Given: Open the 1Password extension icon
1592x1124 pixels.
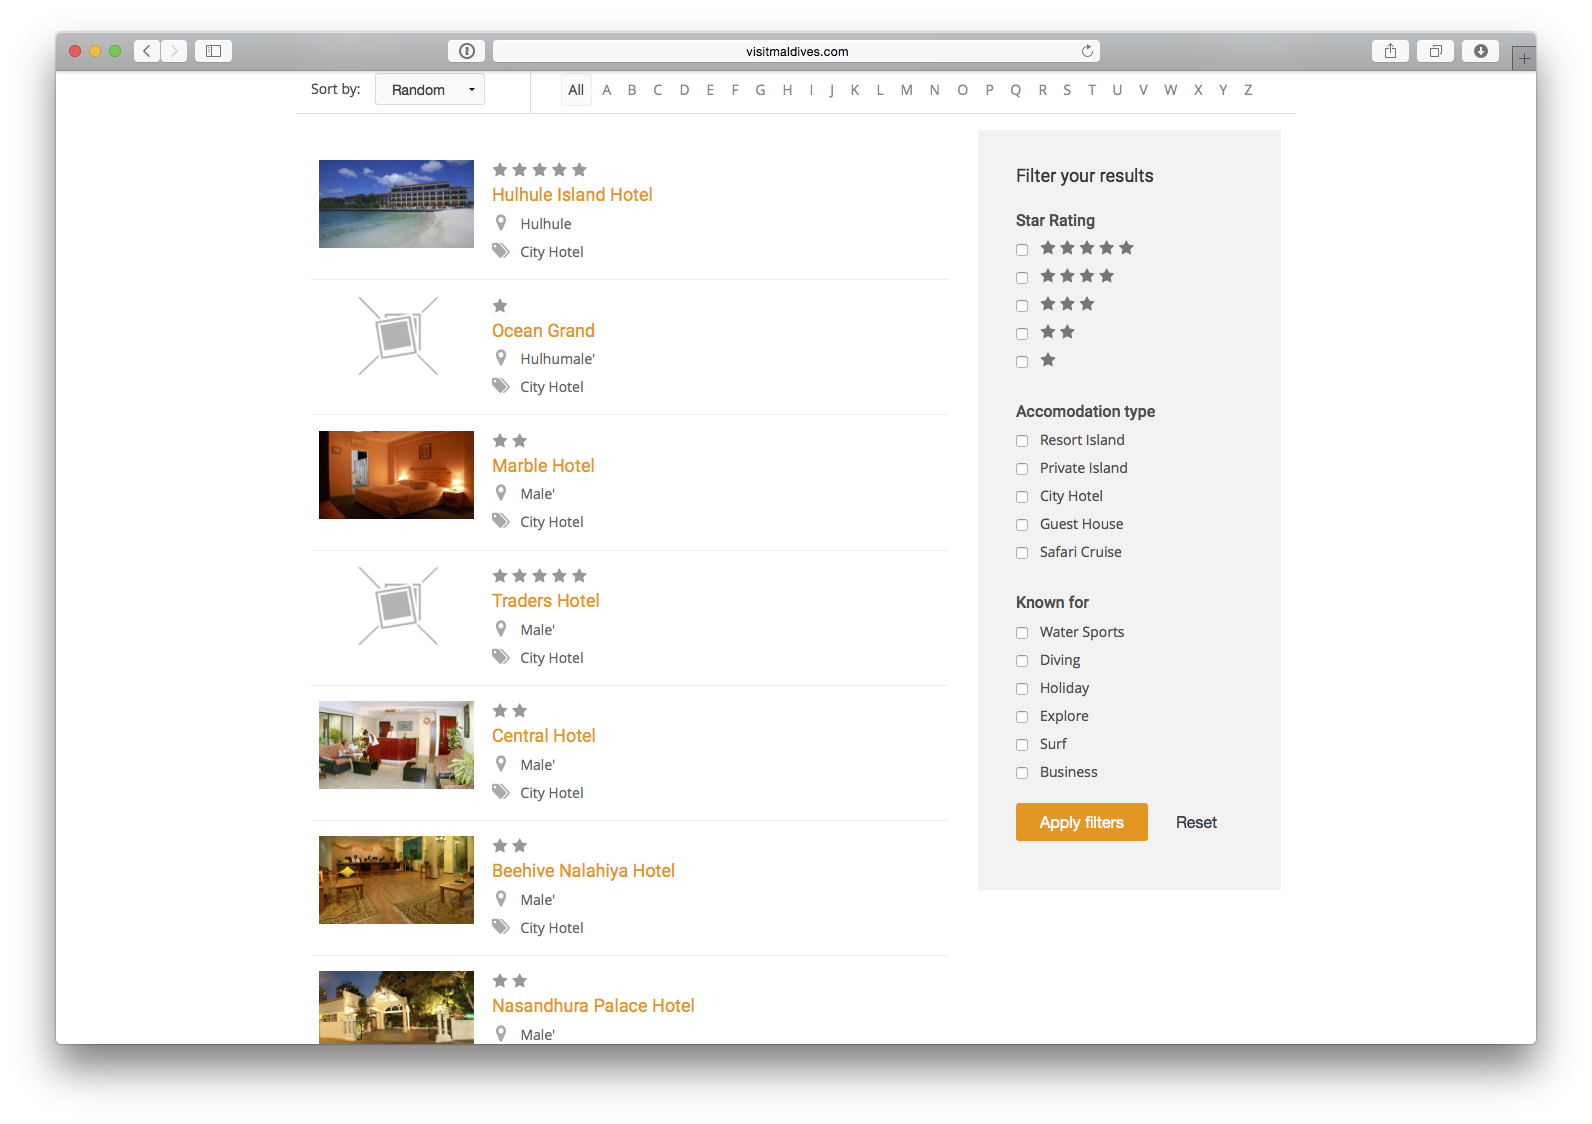Looking at the screenshot, I should 466,51.
